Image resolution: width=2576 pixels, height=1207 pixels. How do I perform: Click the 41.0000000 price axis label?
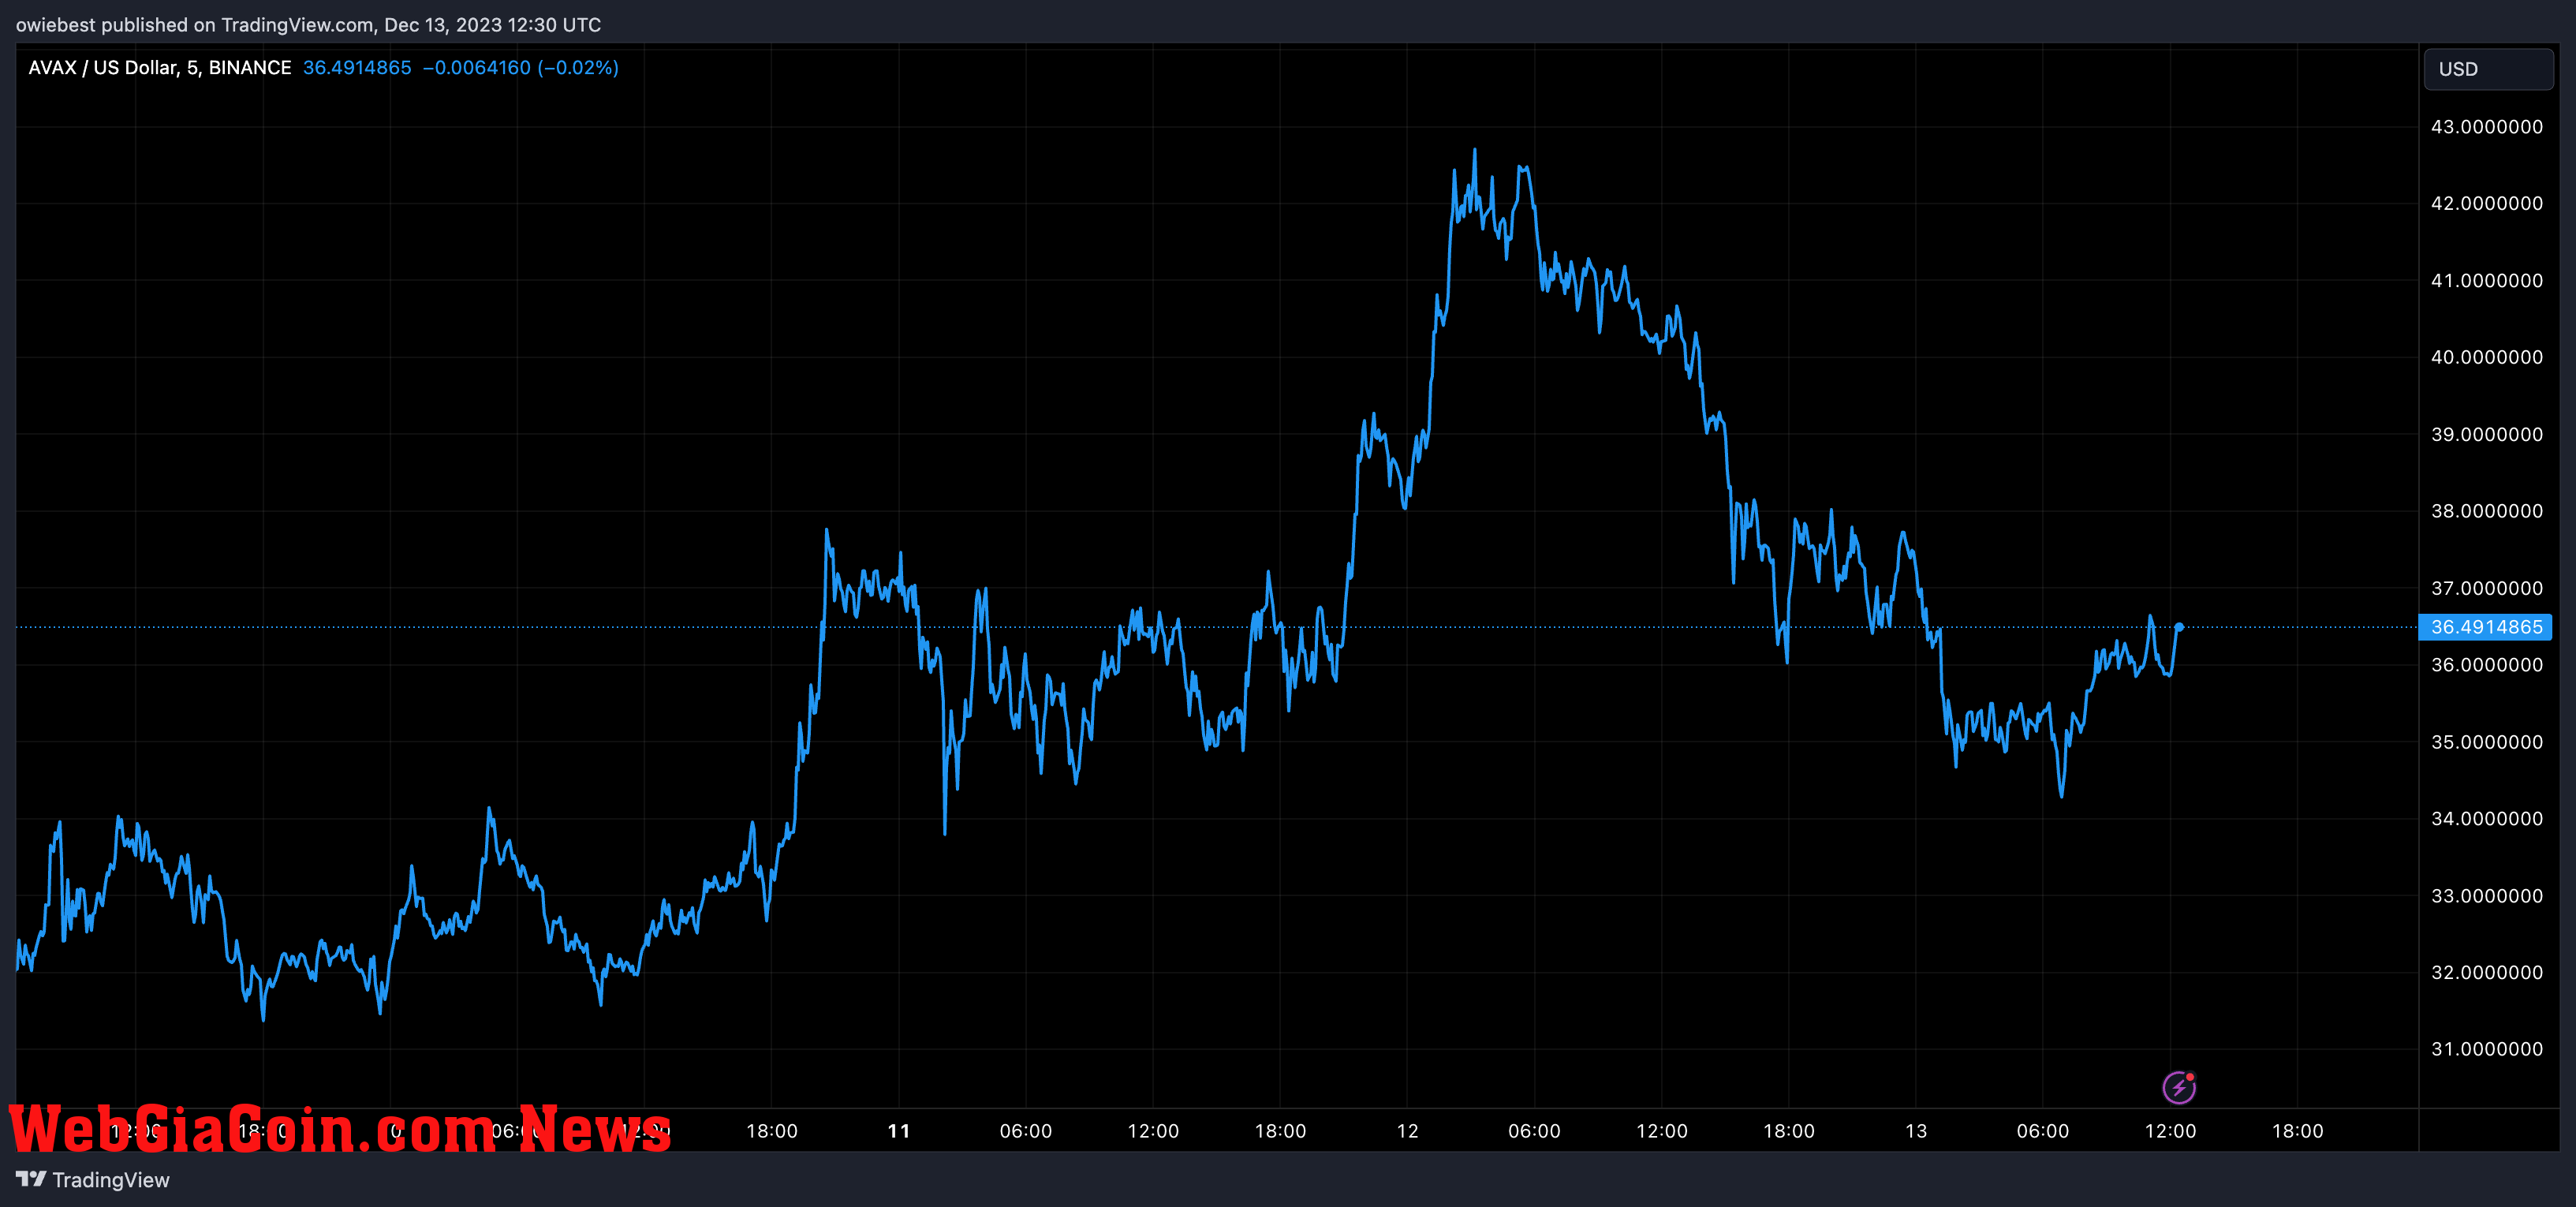click(2486, 281)
